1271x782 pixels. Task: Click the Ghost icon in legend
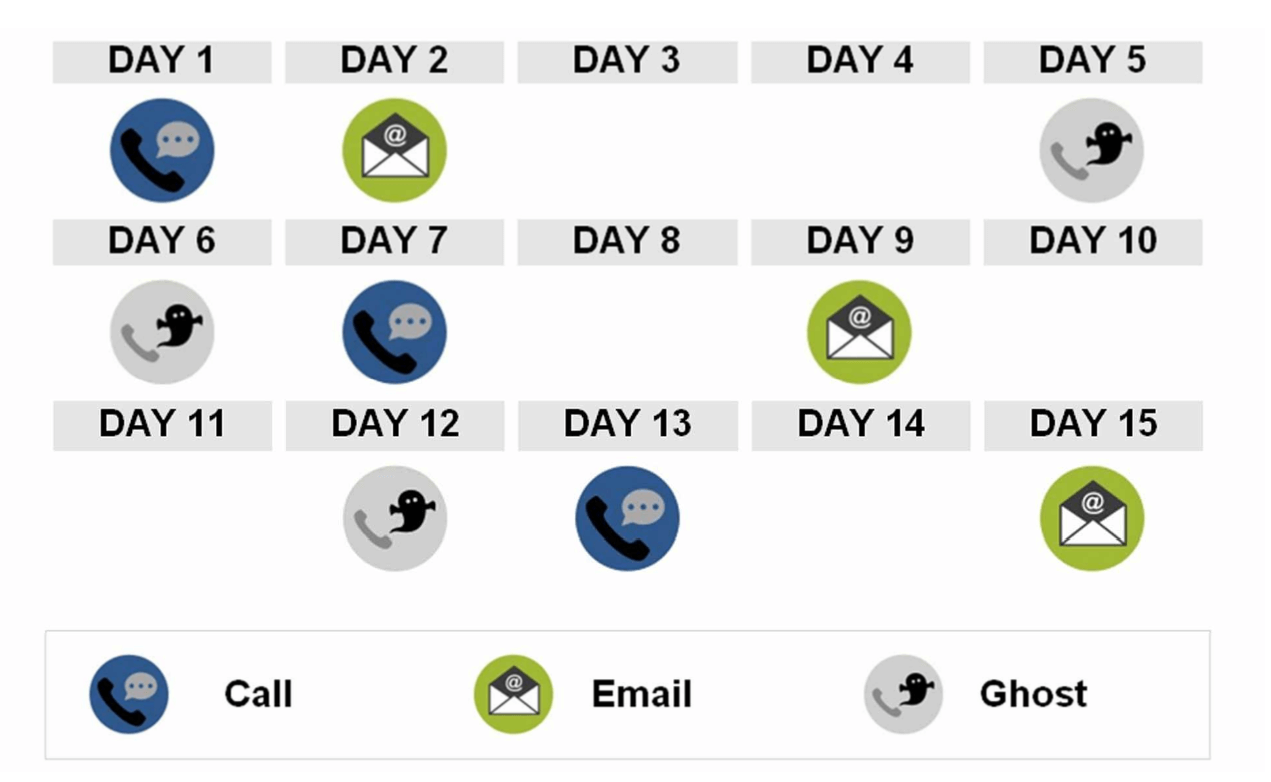[x=904, y=694]
